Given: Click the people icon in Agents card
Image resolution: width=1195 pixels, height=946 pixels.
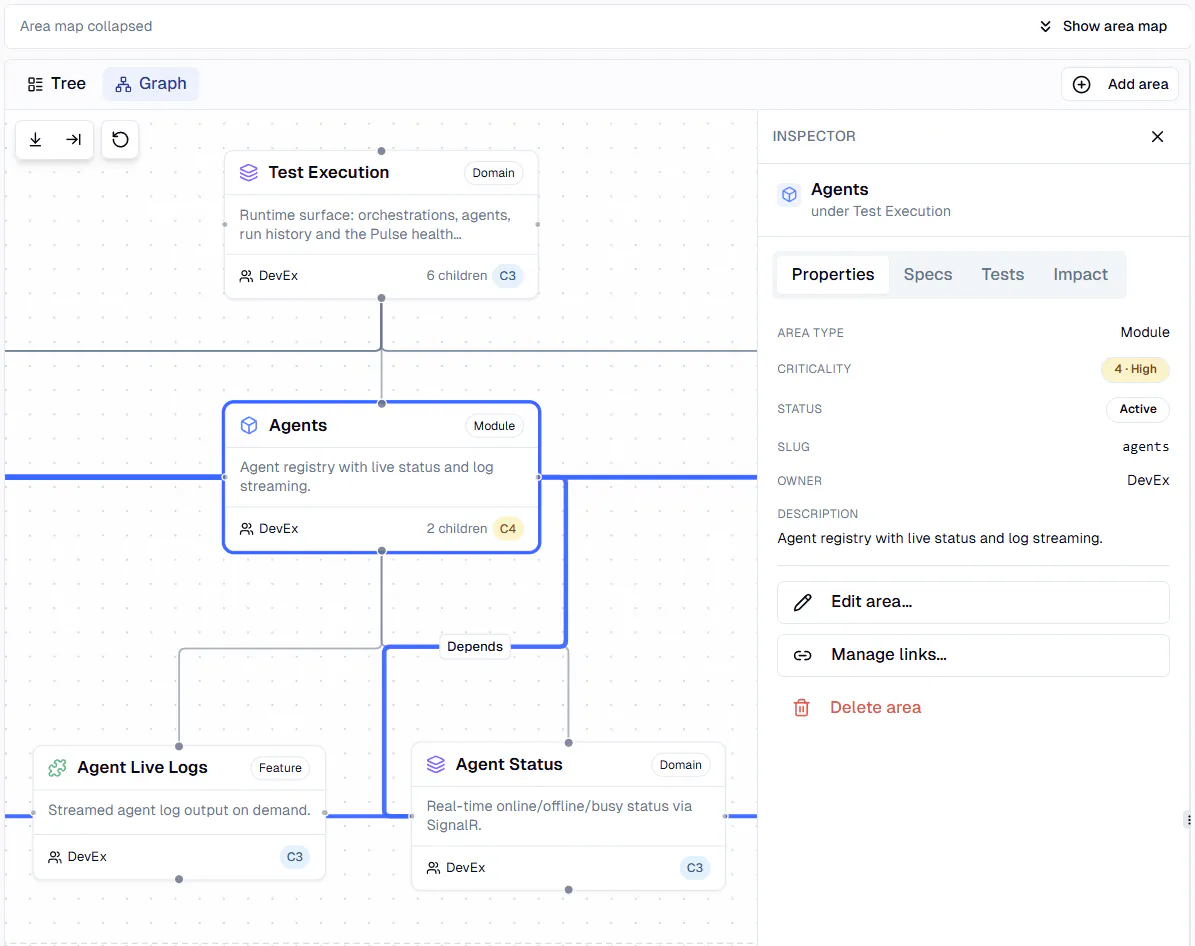Looking at the screenshot, I should click(246, 529).
